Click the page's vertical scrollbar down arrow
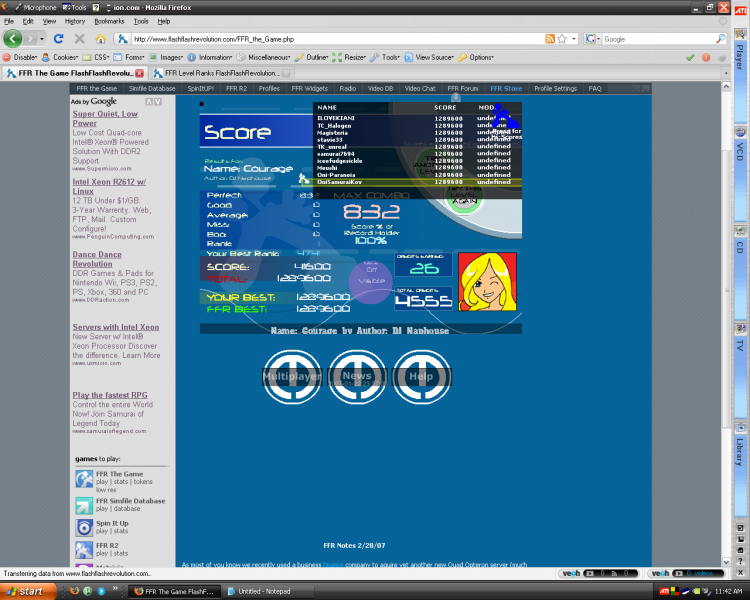 point(726,562)
